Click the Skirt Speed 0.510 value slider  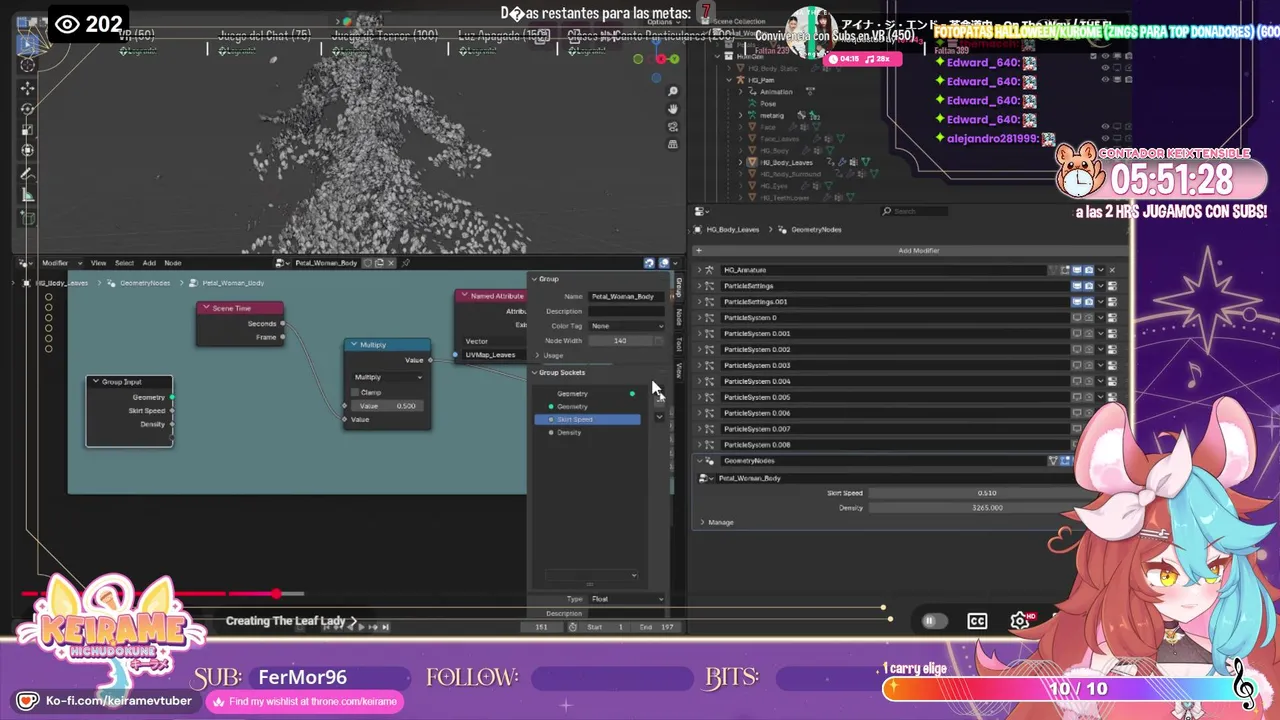point(985,493)
